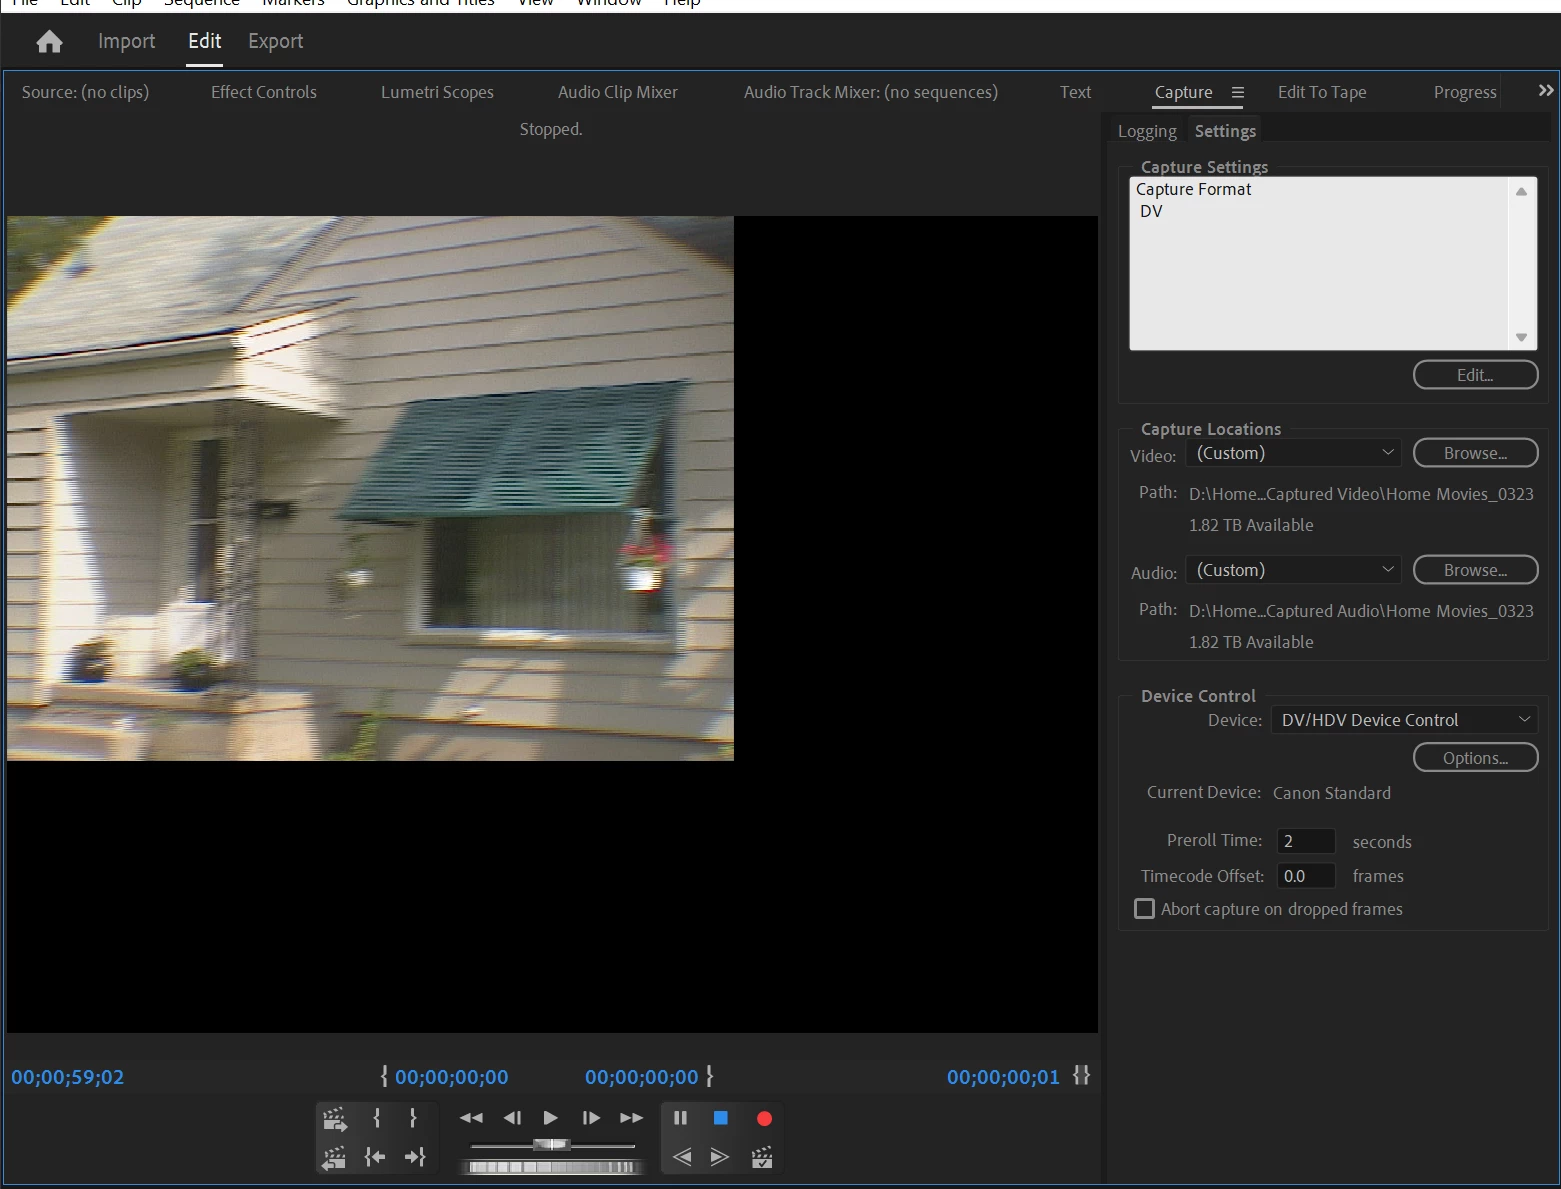Open the Audio location dropdown
This screenshot has height=1189, width=1561.
pos(1293,570)
